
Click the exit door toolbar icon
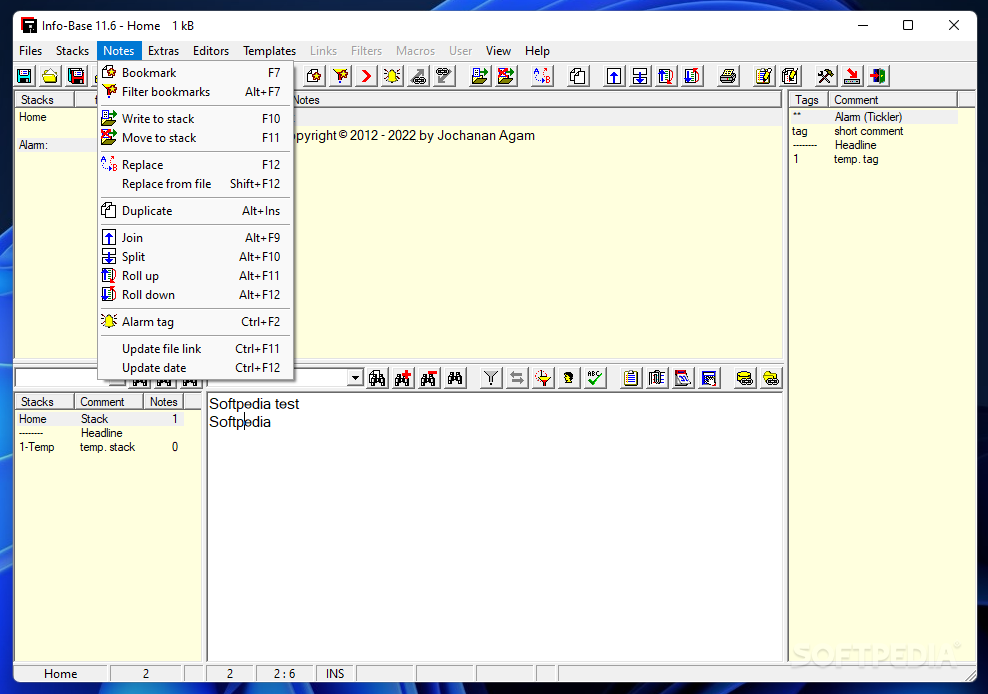tap(878, 76)
